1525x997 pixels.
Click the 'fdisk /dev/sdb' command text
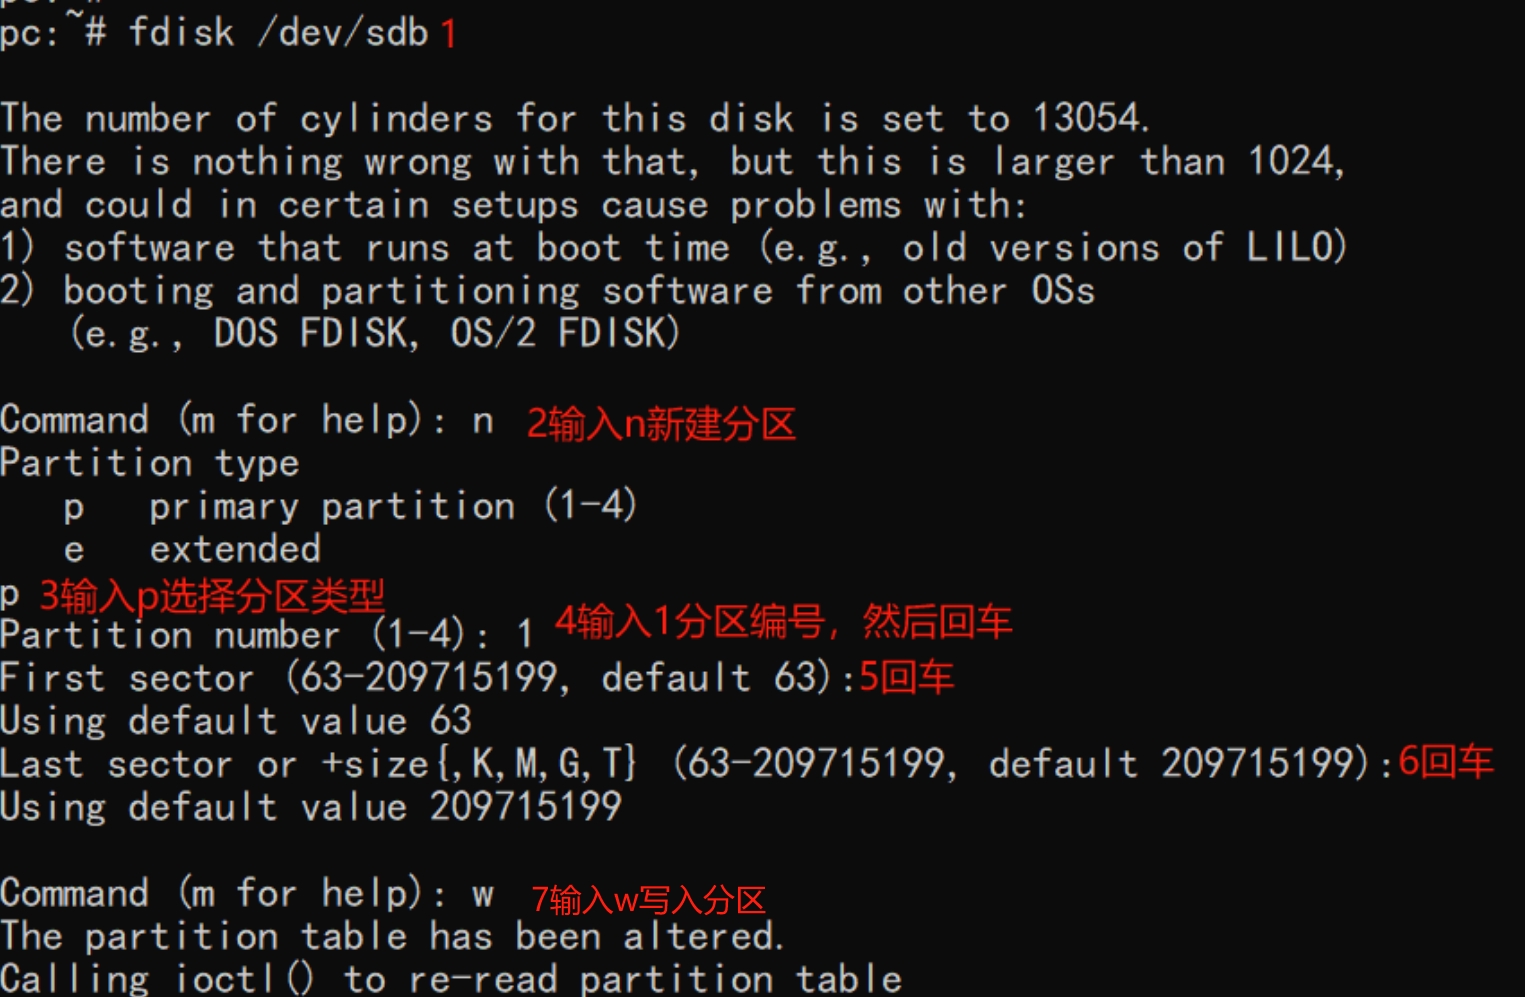(x=279, y=33)
